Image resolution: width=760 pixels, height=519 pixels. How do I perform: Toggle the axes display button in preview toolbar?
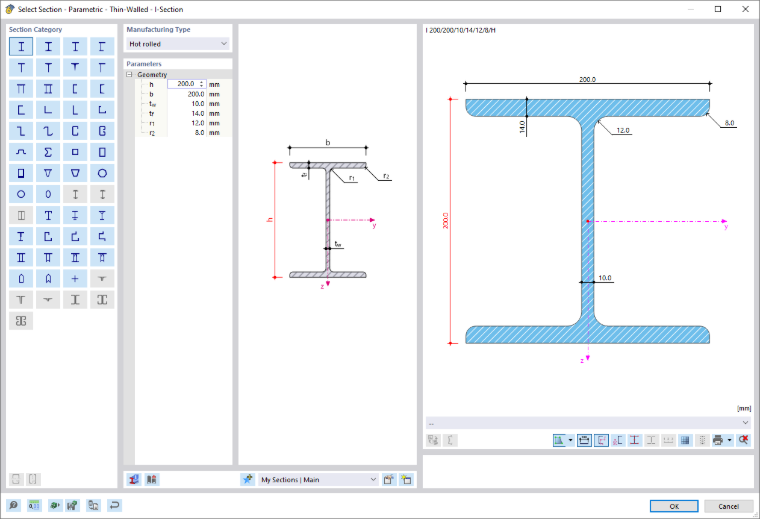[x=602, y=440]
